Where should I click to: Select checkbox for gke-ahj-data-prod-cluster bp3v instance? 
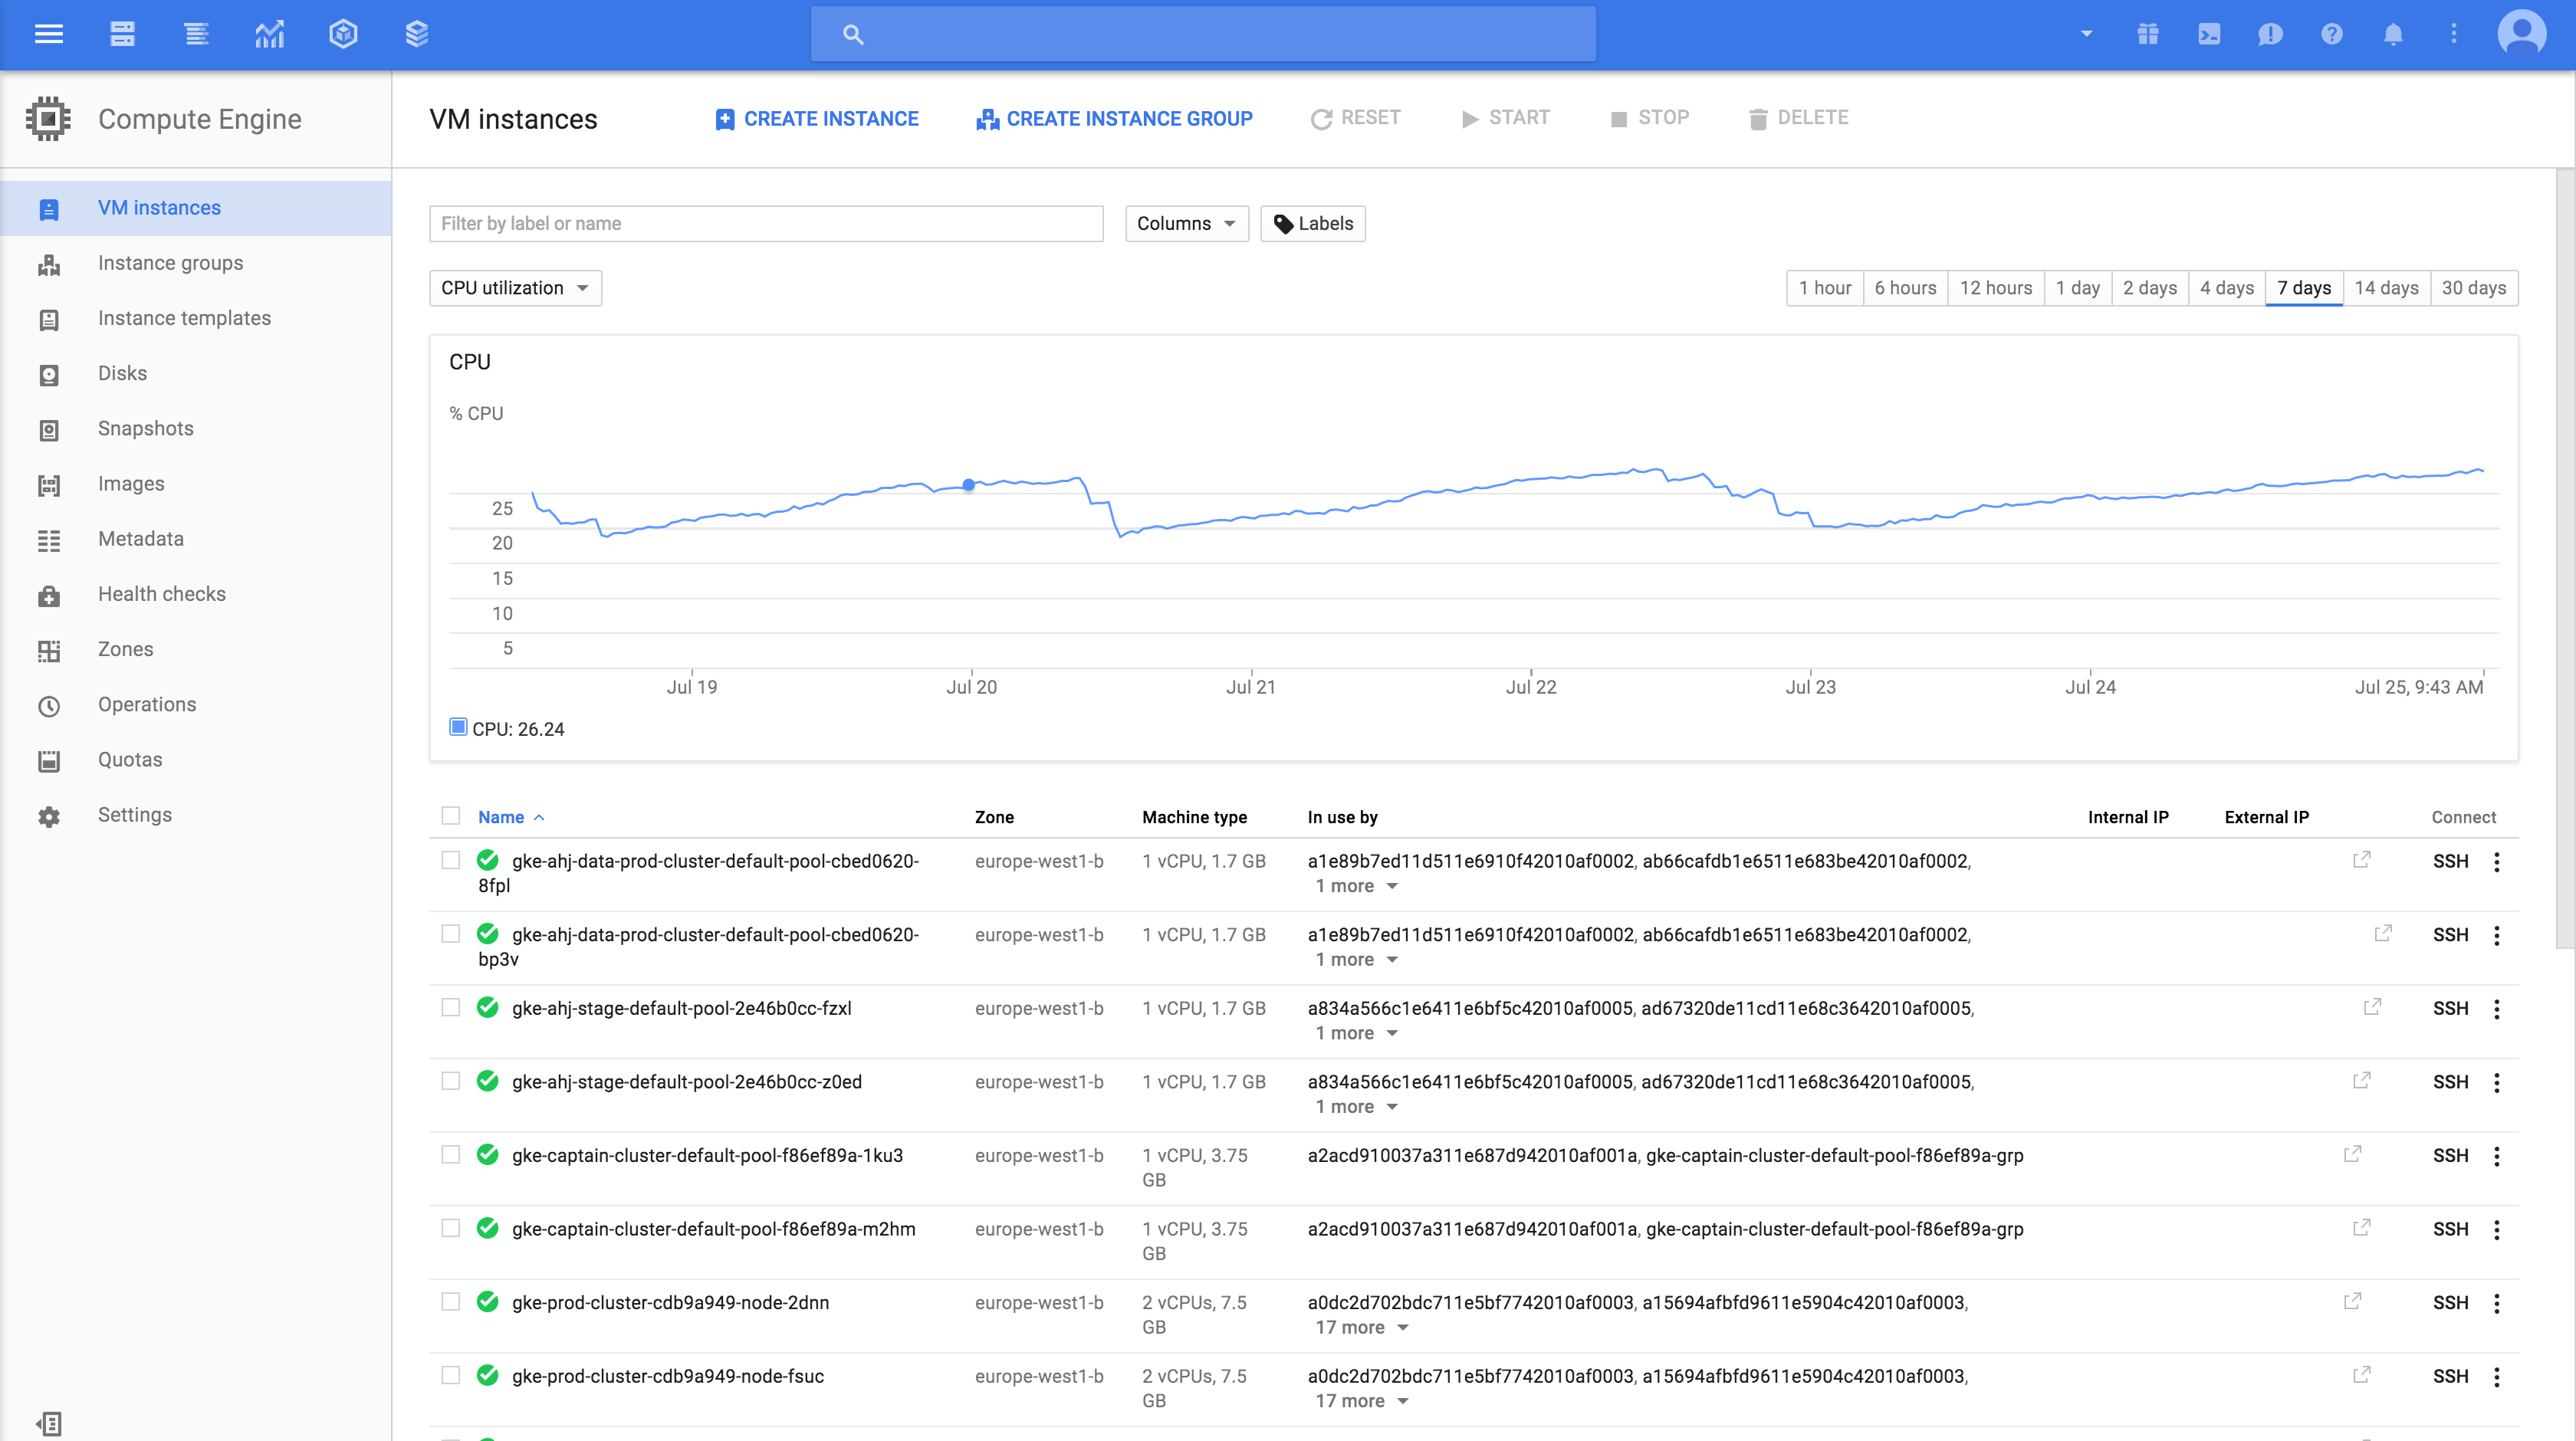pos(451,934)
